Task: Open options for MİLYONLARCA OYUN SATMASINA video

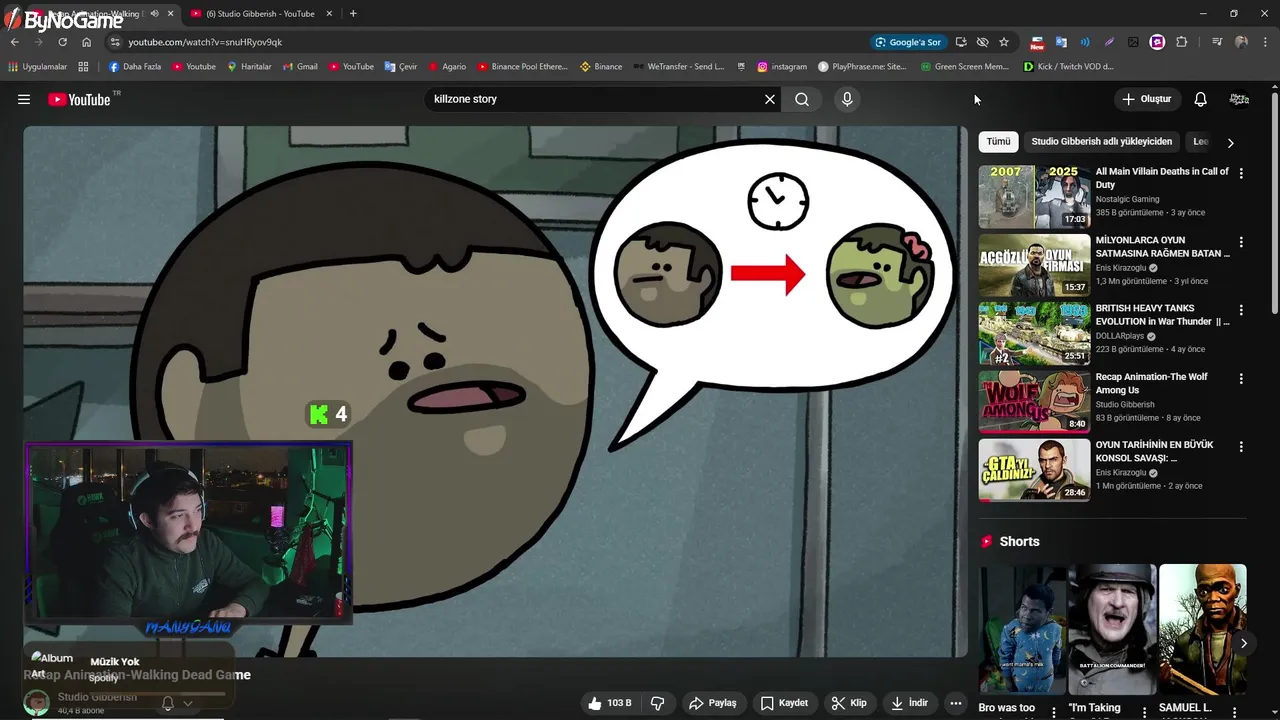Action: coord(1241,242)
